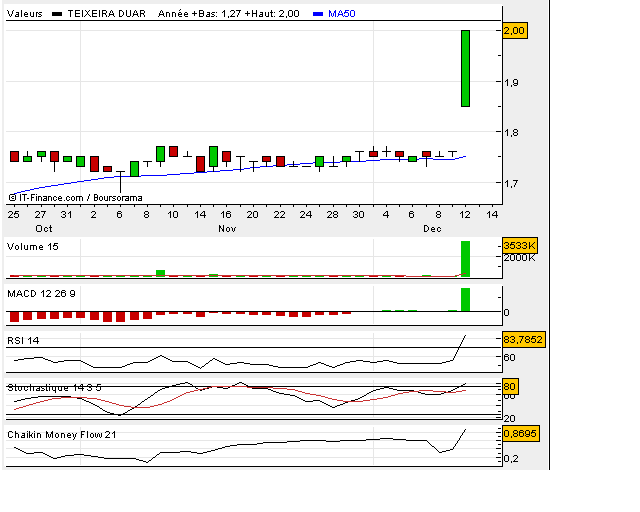This screenshot has height=512, width=640.
Task: Click the IT-Finance.com / Boursorama credit
Action: (x=75, y=198)
